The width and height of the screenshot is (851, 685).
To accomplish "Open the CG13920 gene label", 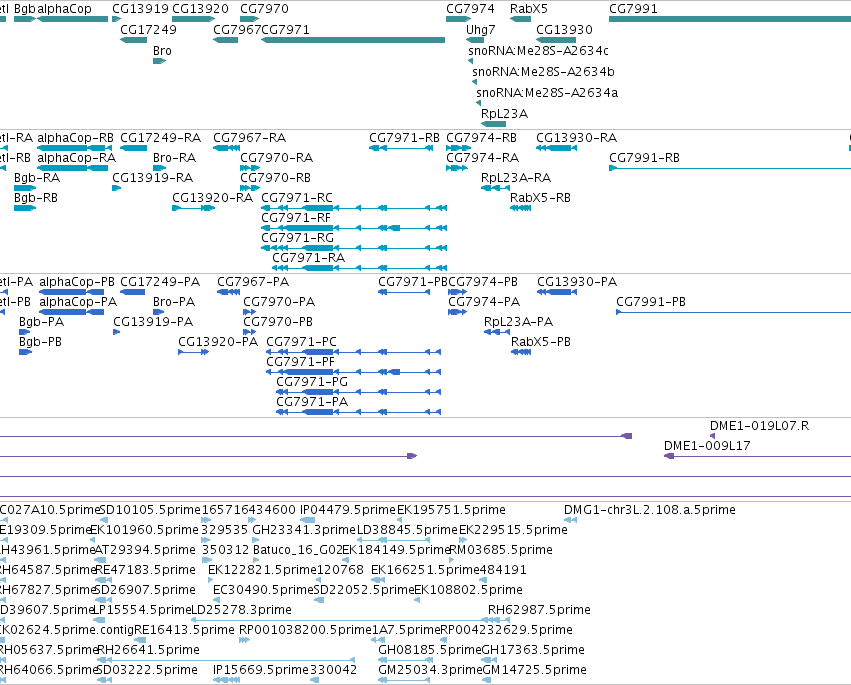I will (x=200, y=9).
